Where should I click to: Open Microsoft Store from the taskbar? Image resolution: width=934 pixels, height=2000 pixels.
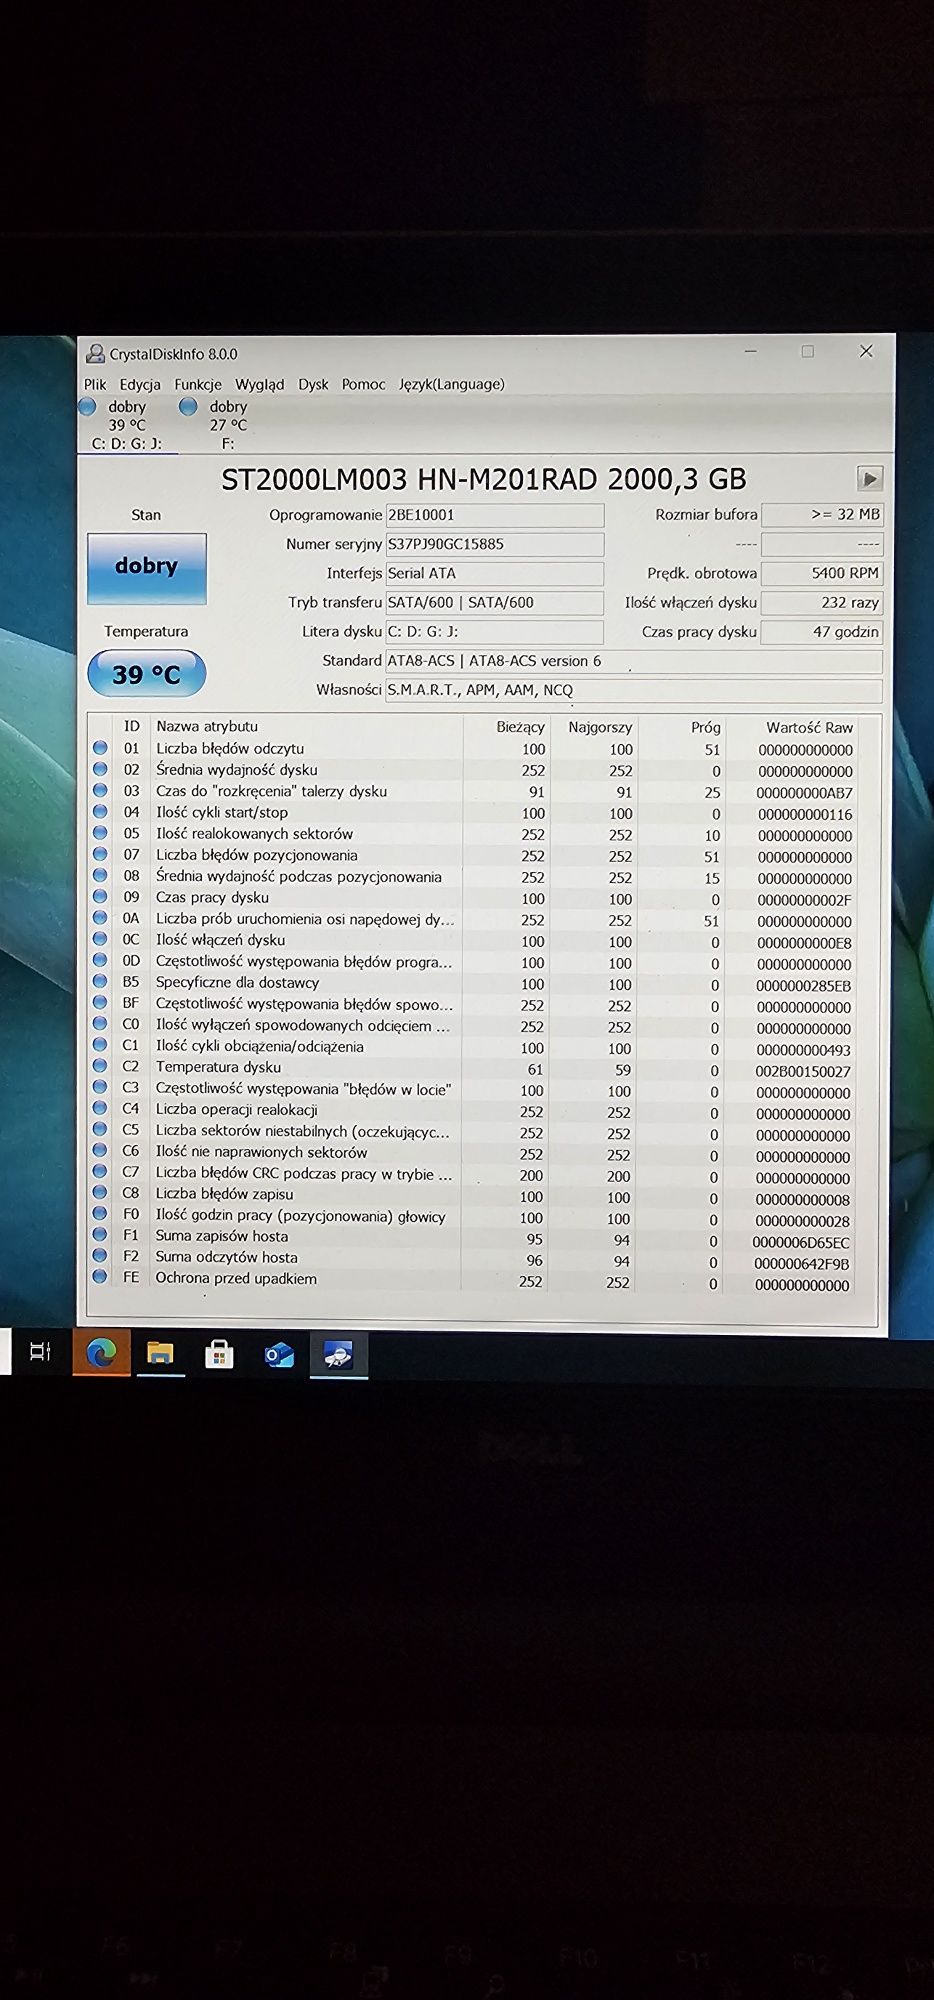tap(219, 1354)
